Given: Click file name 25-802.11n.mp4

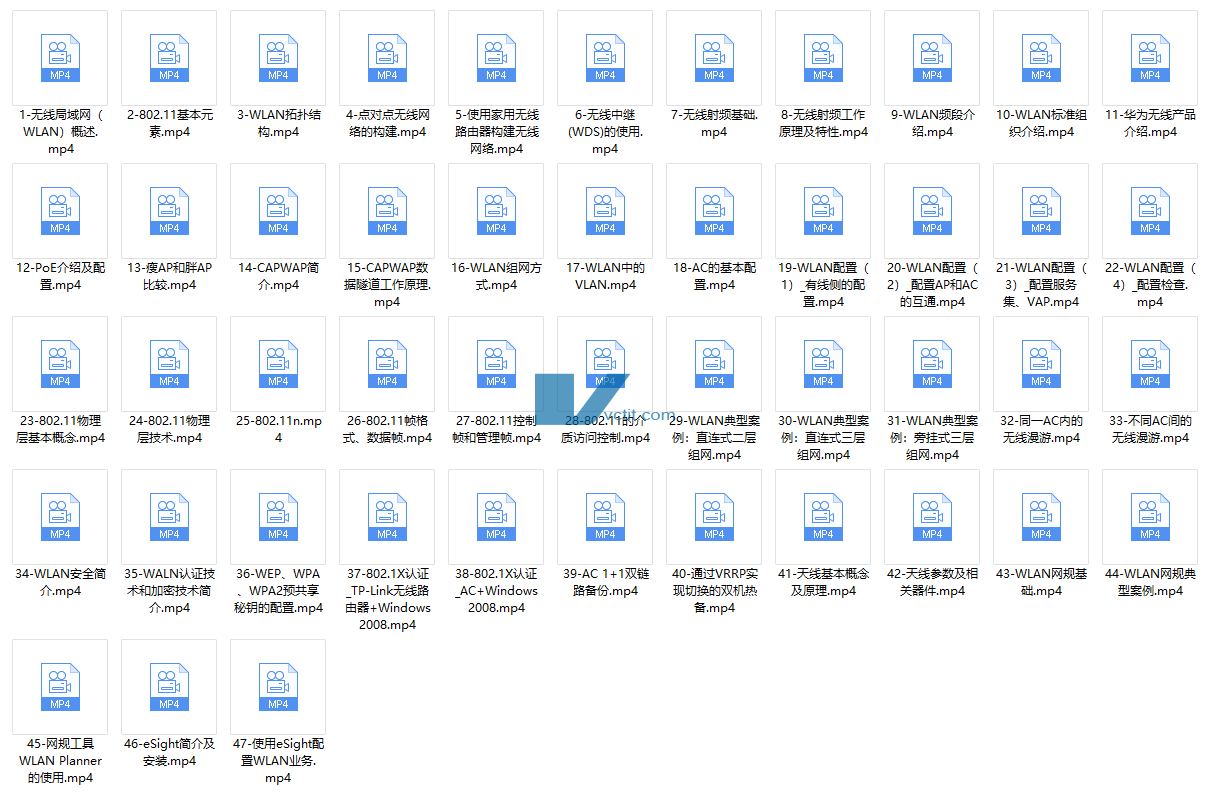Looking at the screenshot, I should point(278,429).
